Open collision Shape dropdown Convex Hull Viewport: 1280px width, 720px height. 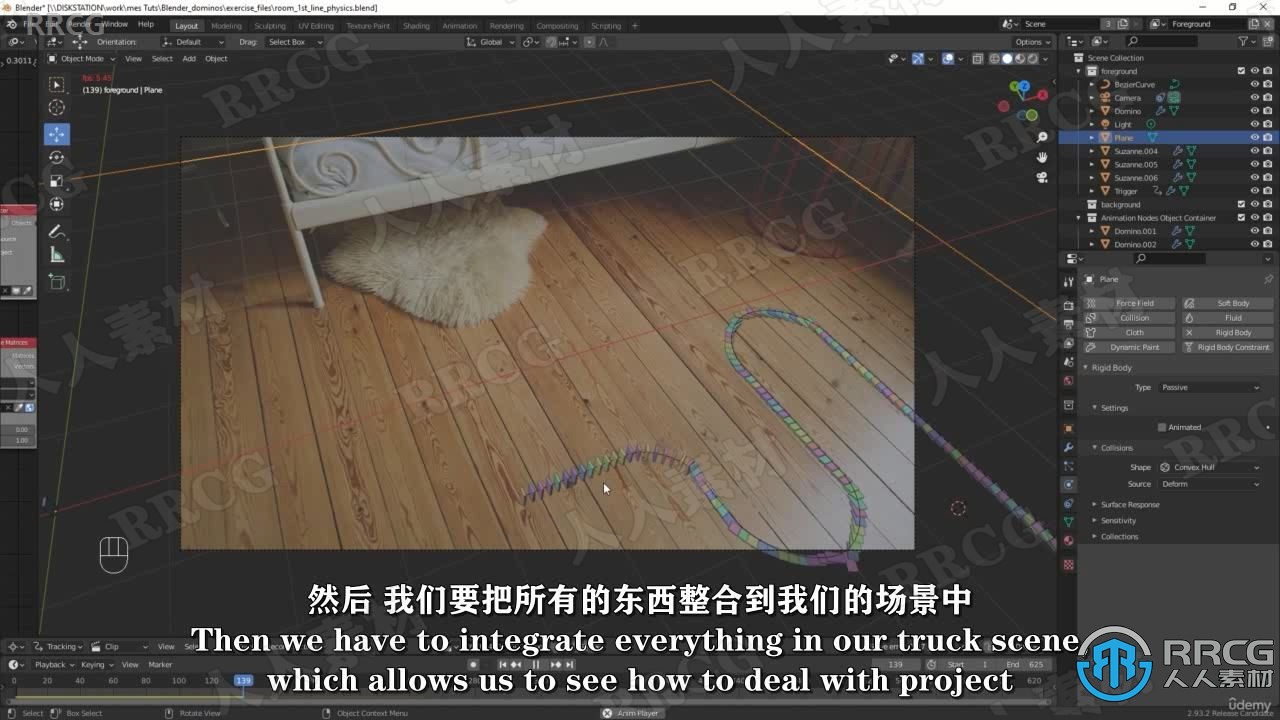coord(1210,467)
